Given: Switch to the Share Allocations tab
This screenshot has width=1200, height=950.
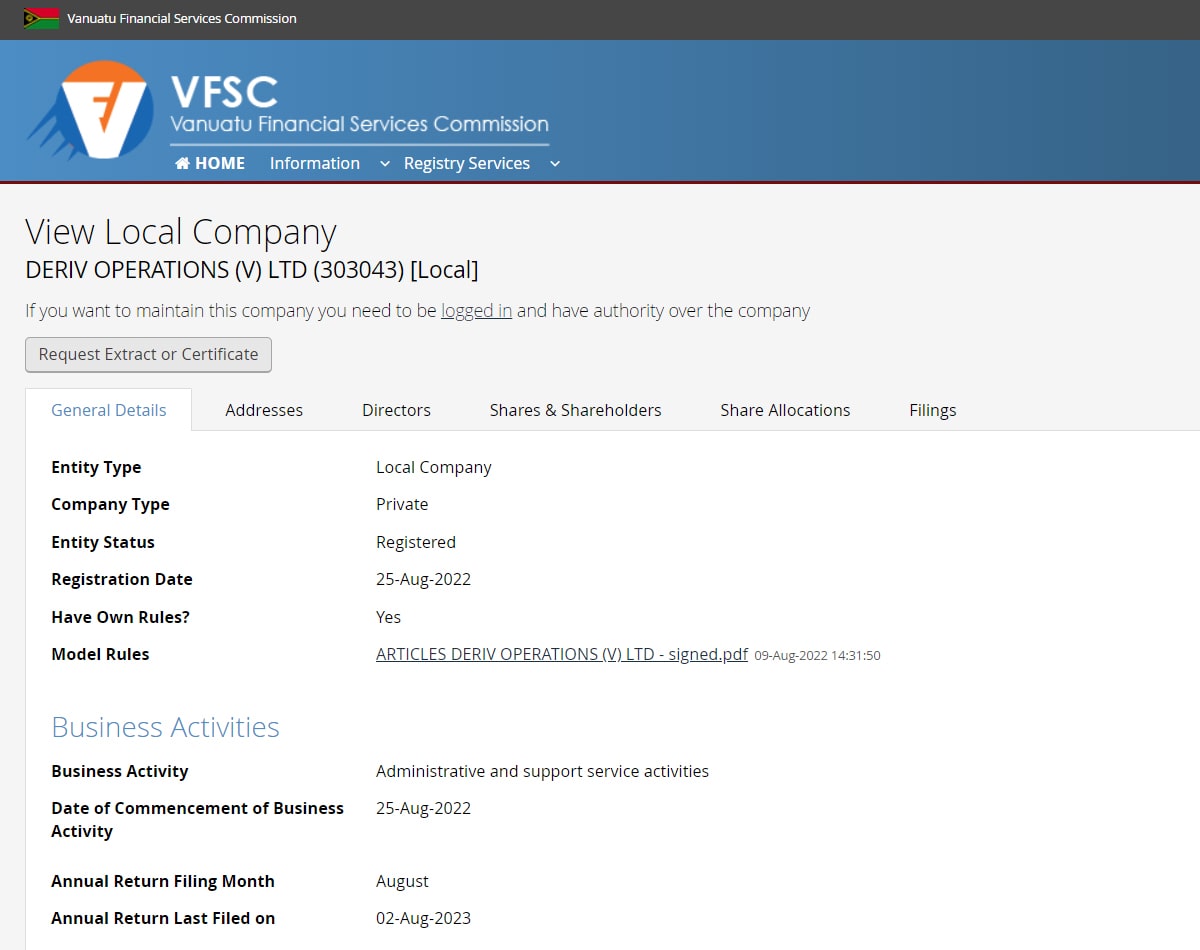Looking at the screenshot, I should coord(785,410).
